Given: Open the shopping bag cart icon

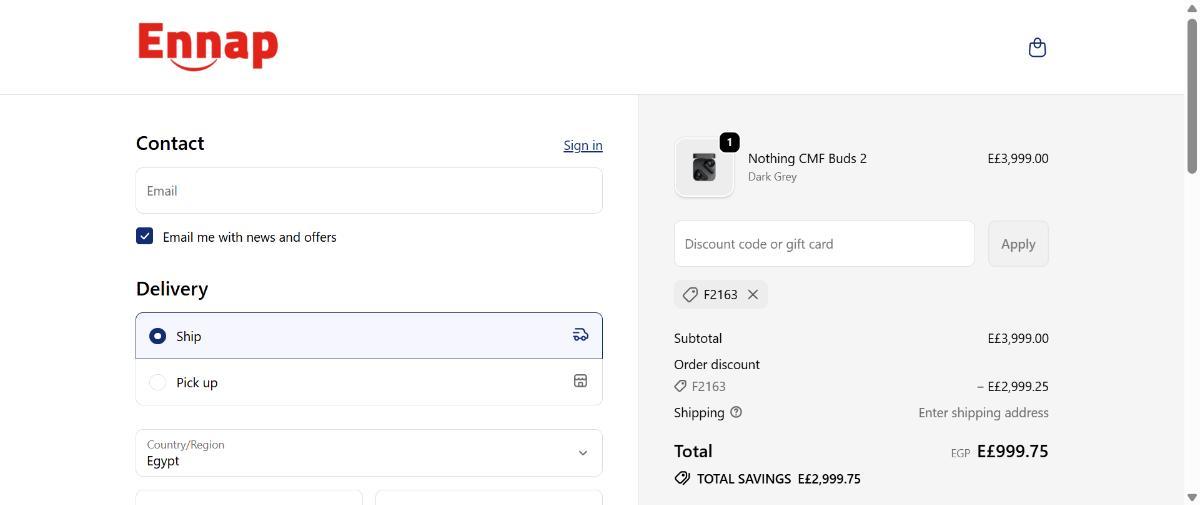Looking at the screenshot, I should click(1037, 47).
